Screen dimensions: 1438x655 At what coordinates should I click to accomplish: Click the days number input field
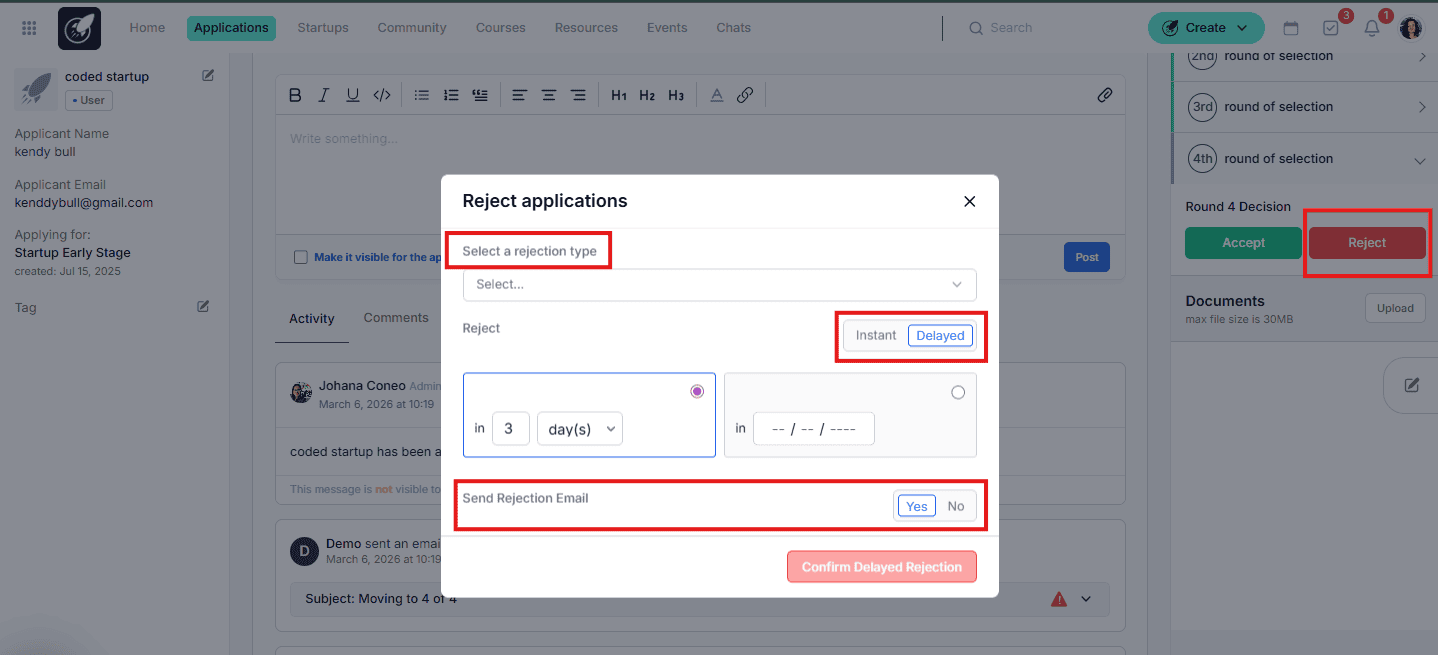[x=510, y=429]
